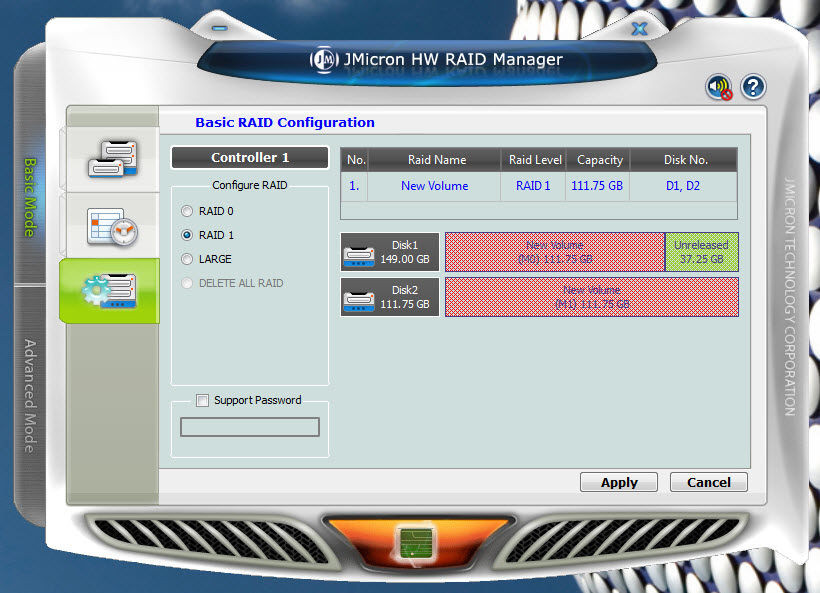Screen dimensions: 820x593
Task: Click the Unreleased 37.25 GB green segment
Action: [x=701, y=252]
